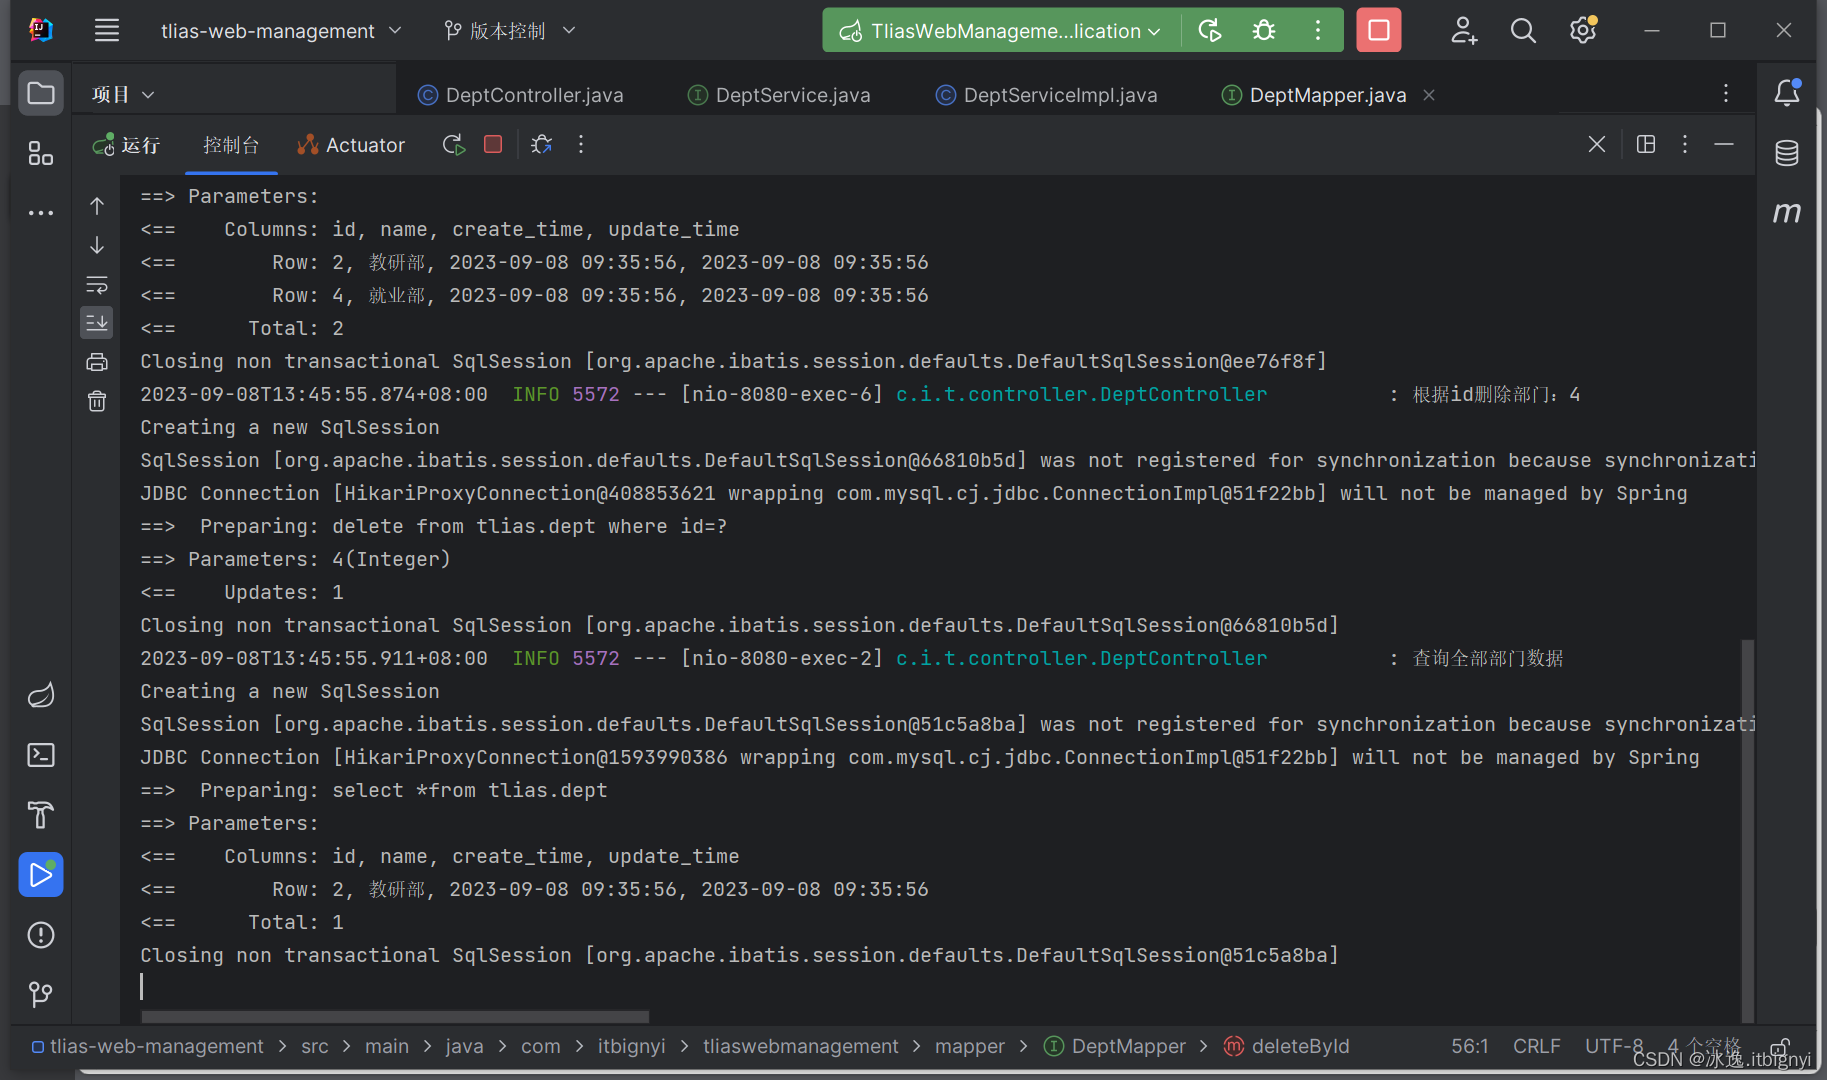This screenshot has width=1827, height=1080.
Task: Open the Maven tool window
Action: coord(1787,212)
